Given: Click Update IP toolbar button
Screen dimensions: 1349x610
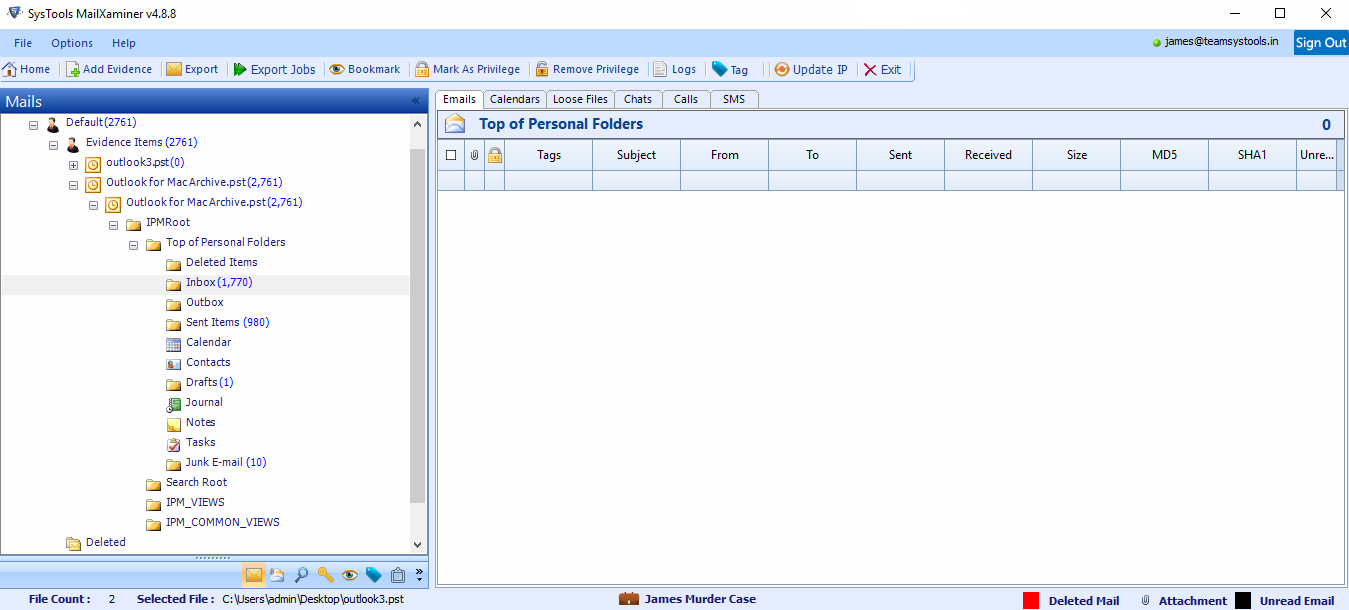Looking at the screenshot, I should [x=811, y=70].
